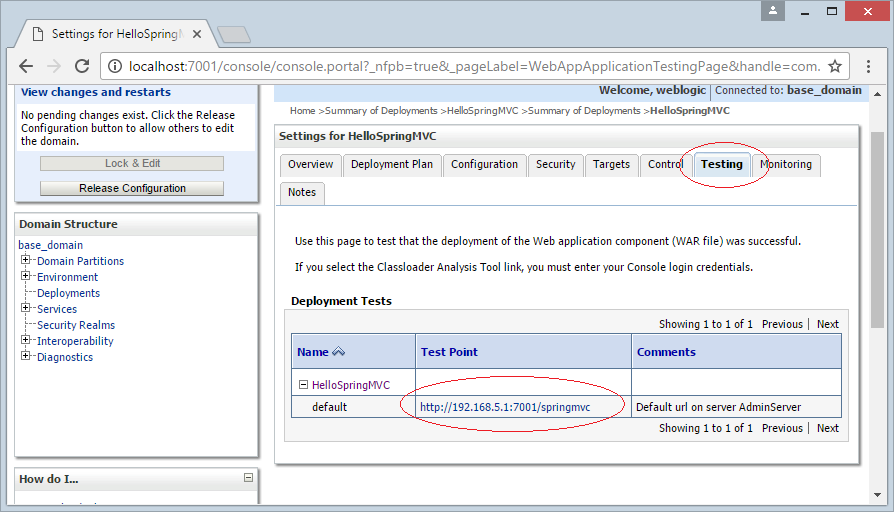Viewport: 894px width, 512px height.
Task: Open Domain Partitions link
Action: (80, 261)
